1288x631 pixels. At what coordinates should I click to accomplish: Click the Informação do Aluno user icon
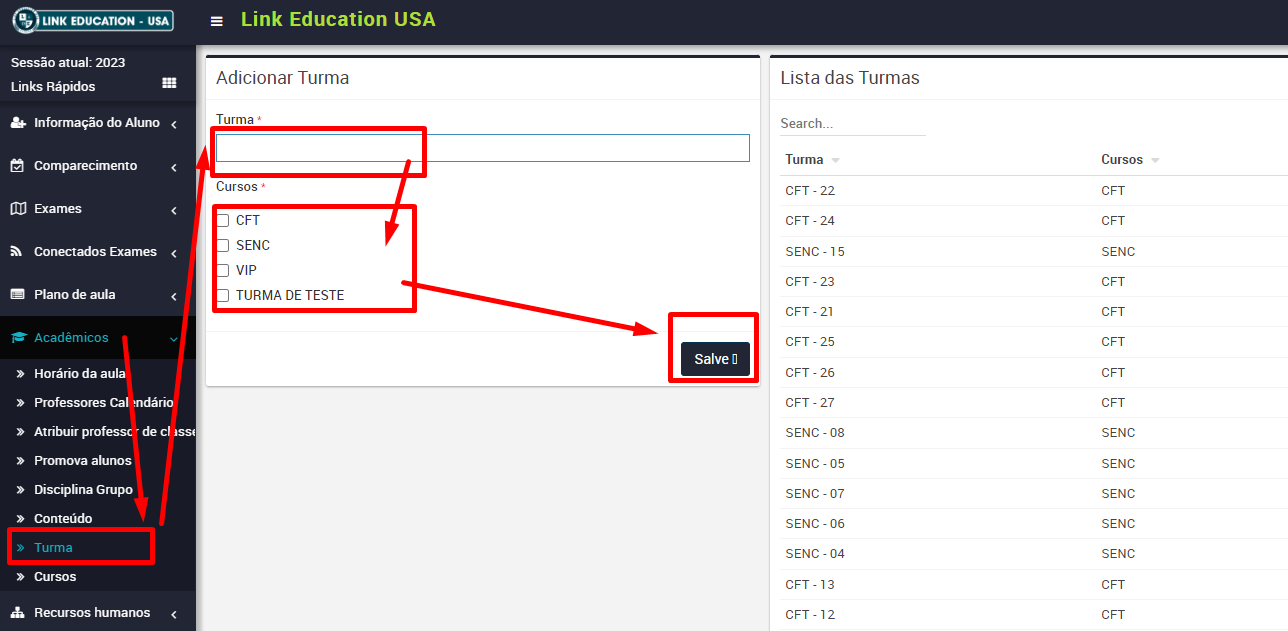coord(17,123)
